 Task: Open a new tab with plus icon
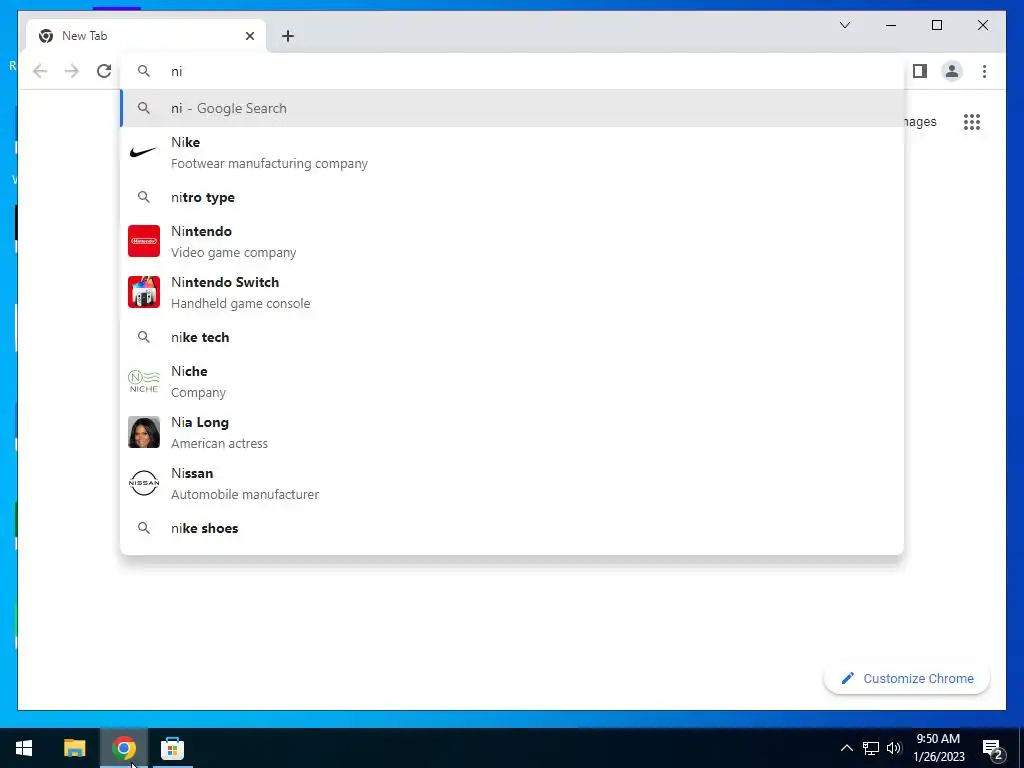tap(288, 36)
